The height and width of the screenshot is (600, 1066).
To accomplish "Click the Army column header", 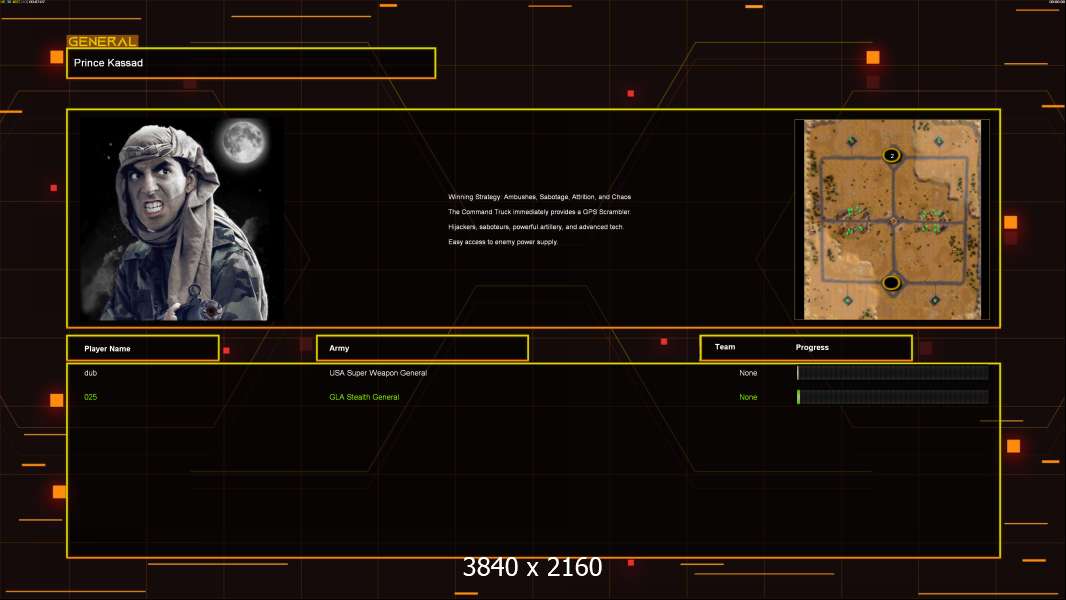I will click(339, 349).
